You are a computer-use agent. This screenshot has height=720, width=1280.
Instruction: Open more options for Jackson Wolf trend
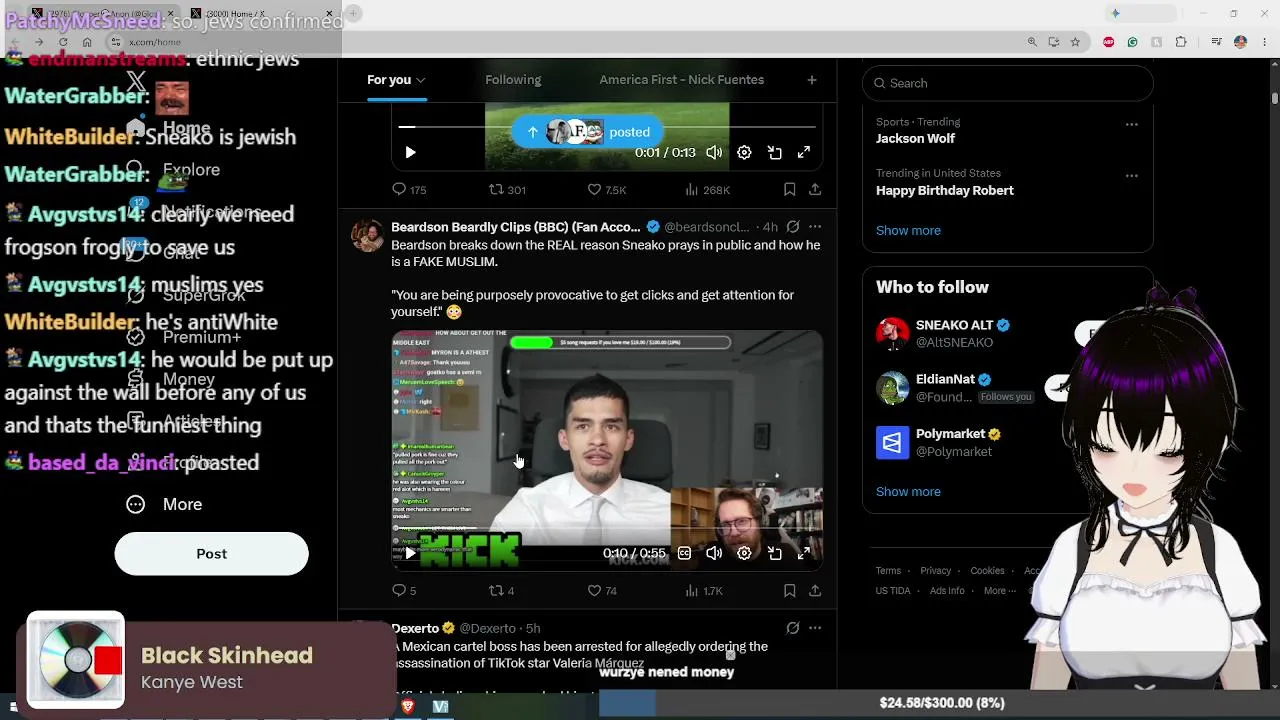tap(1132, 125)
